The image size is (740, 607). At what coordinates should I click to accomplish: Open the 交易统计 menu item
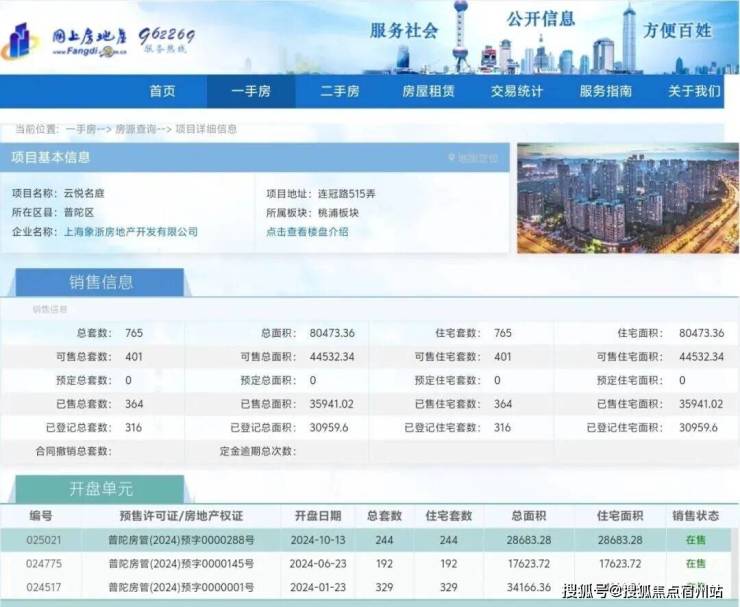tap(517, 91)
